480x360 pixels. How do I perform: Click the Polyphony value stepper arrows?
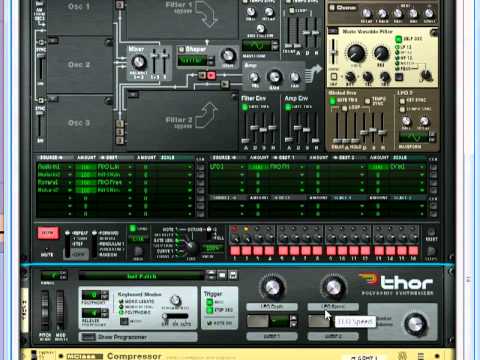[105, 295]
